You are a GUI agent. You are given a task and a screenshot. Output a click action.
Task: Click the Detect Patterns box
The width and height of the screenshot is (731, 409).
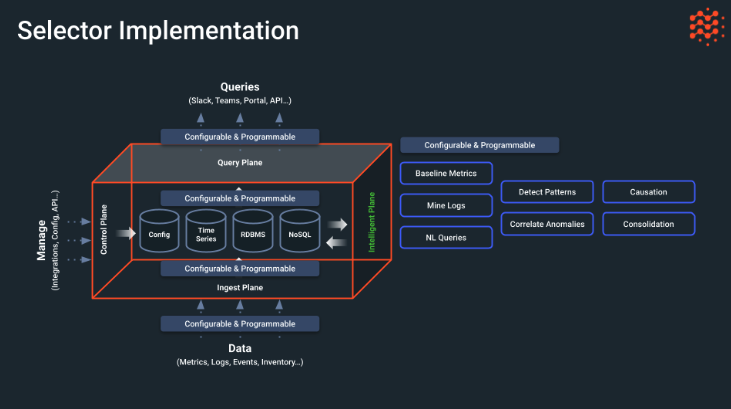pos(547,192)
